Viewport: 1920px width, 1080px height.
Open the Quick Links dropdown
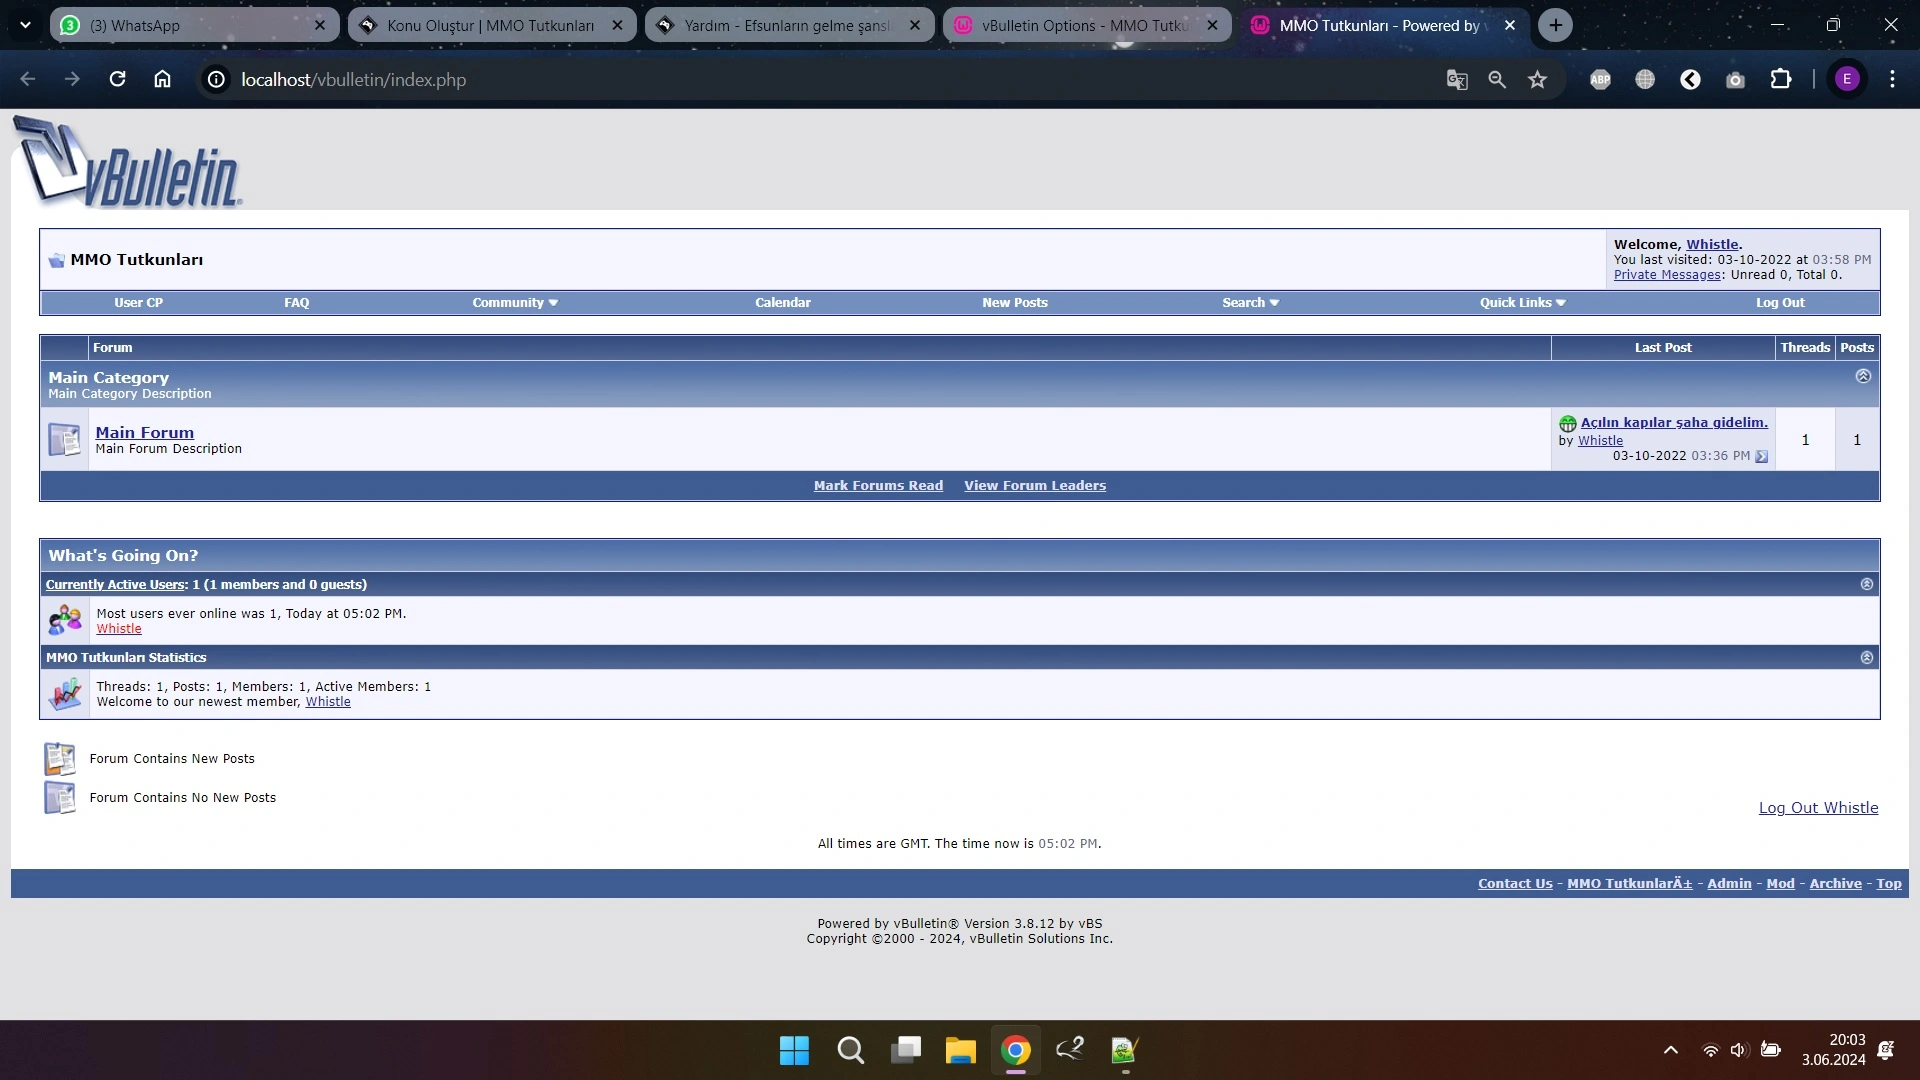click(1522, 302)
